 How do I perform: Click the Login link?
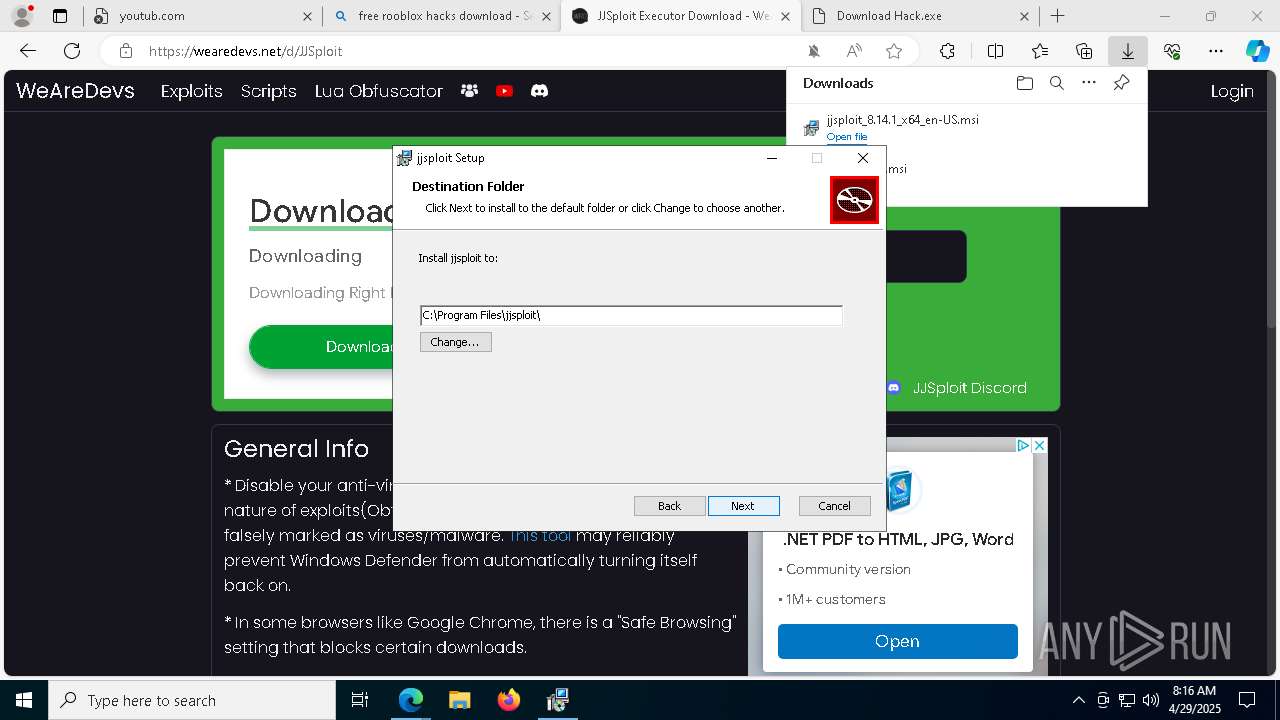pyautogui.click(x=1232, y=91)
